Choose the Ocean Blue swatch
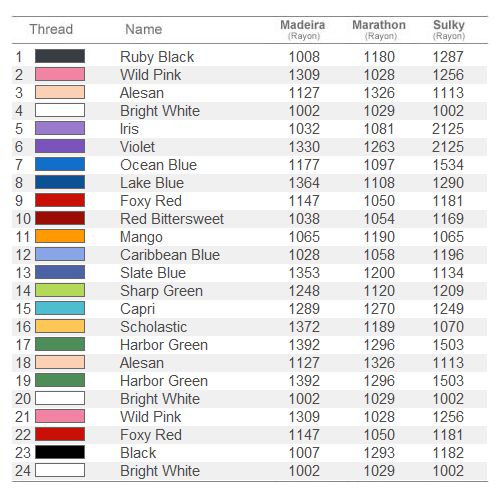Screen dimensions: 500x492 click(60, 164)
